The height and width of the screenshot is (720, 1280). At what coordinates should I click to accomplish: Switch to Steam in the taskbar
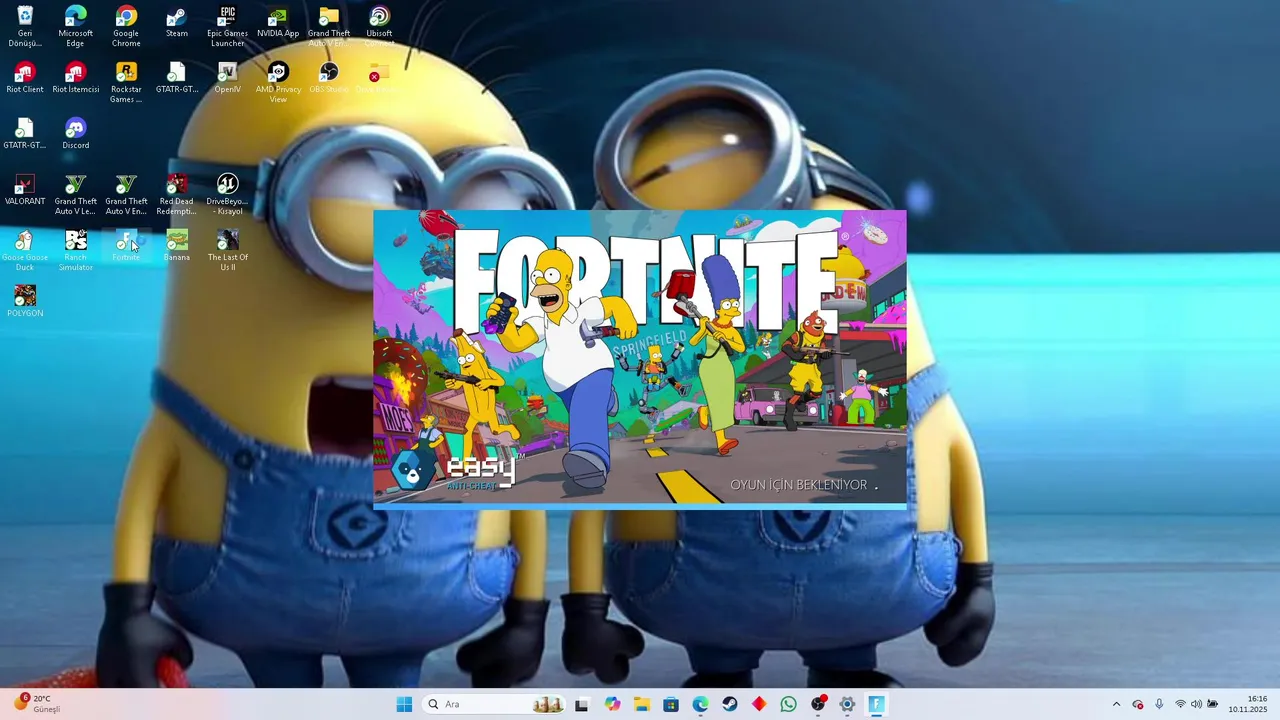[730, 704]
